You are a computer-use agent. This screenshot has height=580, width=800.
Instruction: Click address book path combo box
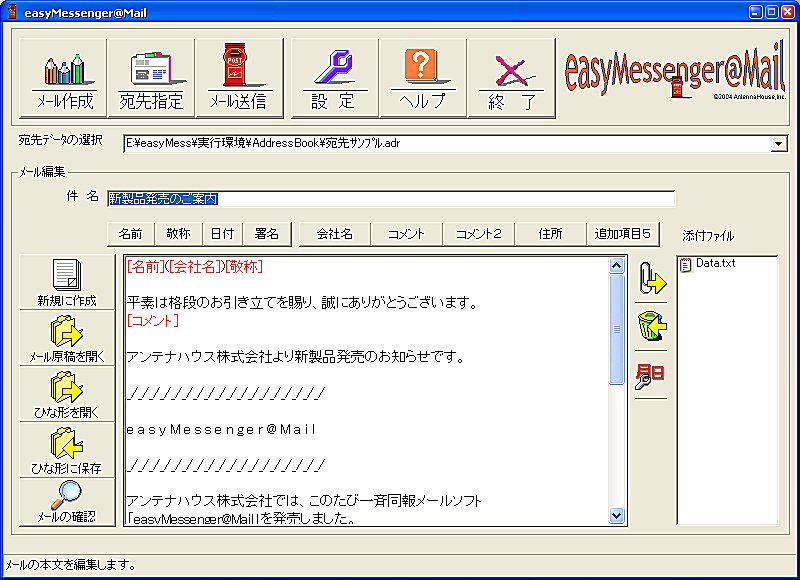[455, 144]
